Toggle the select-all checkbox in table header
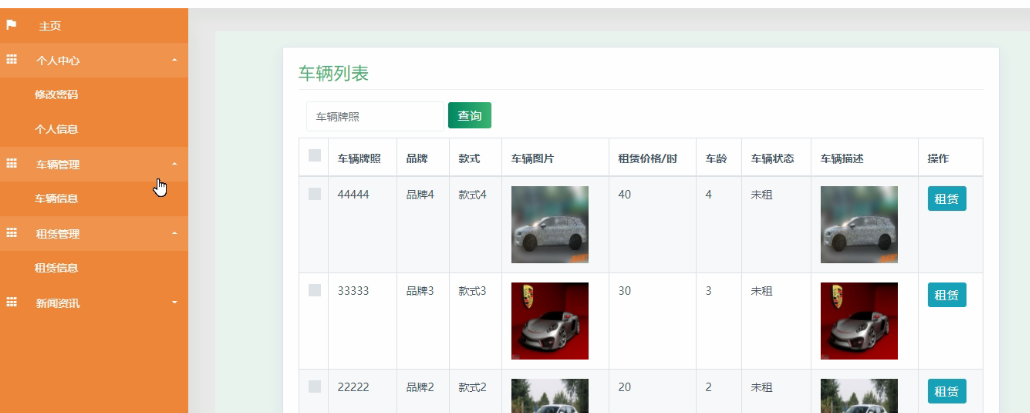The image size is (1030, 413). click(x=315, y=156)
